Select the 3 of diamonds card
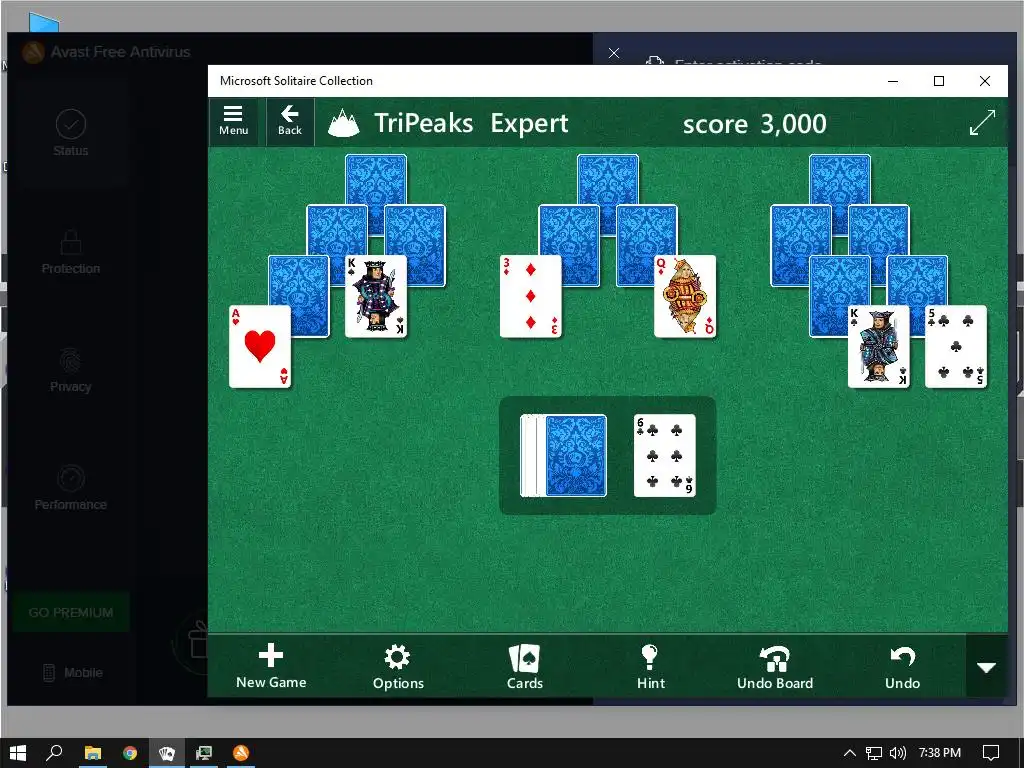Image resolution: width=1024 pixels, height=768 pixels. point(530,296)
